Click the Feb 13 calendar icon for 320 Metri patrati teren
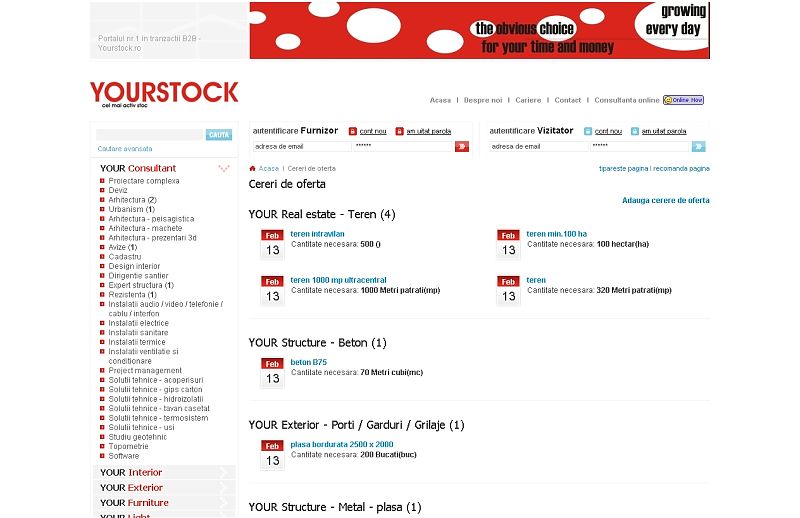 pyautogui.click(x=508, y=291)
